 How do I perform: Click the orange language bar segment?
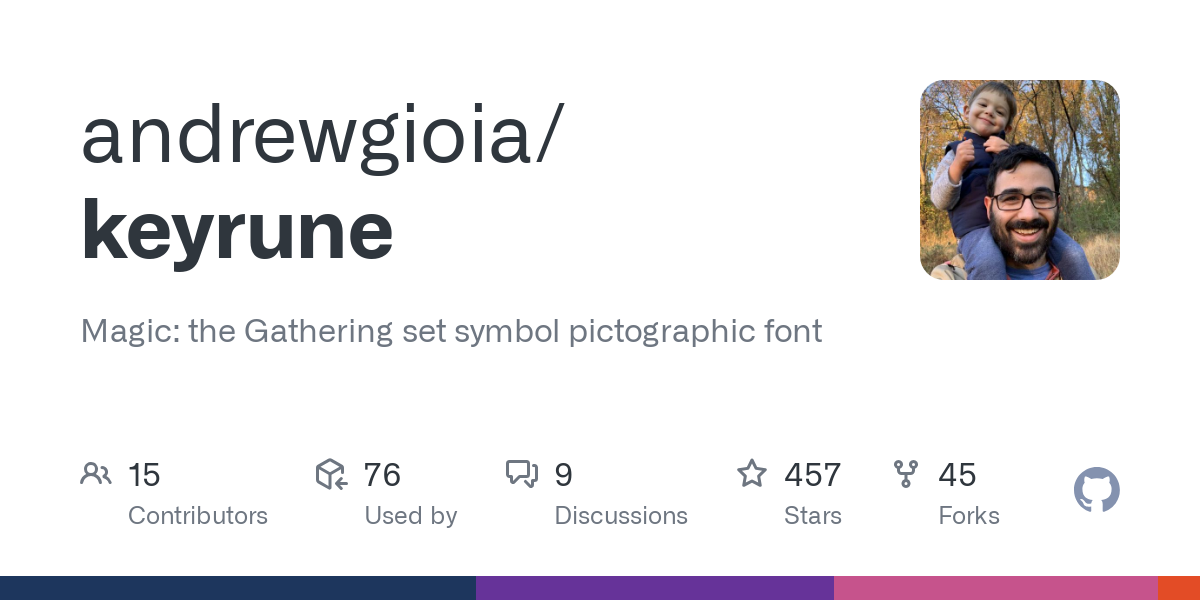(x=1179, y=588)
